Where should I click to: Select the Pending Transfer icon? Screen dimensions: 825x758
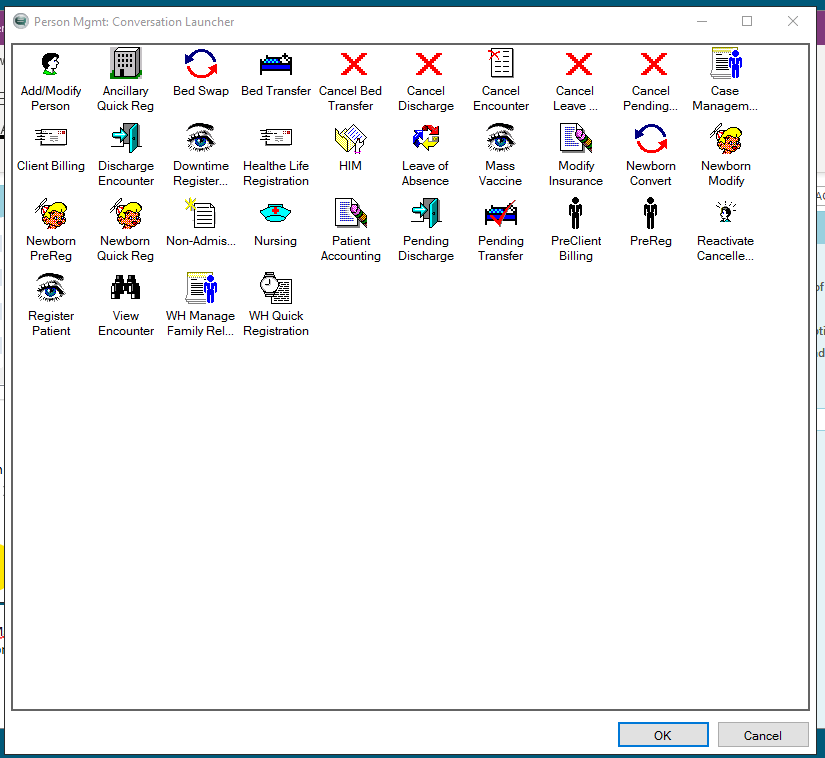[x=501, y=214]
